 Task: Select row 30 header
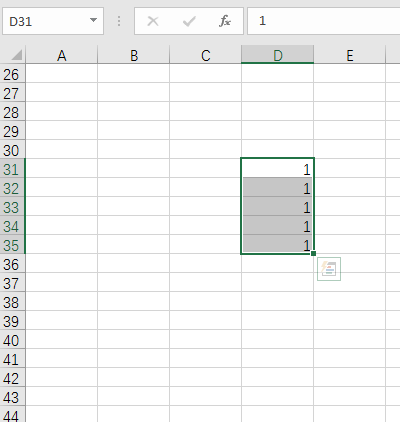pyautogui.click(x=12, y=150)
